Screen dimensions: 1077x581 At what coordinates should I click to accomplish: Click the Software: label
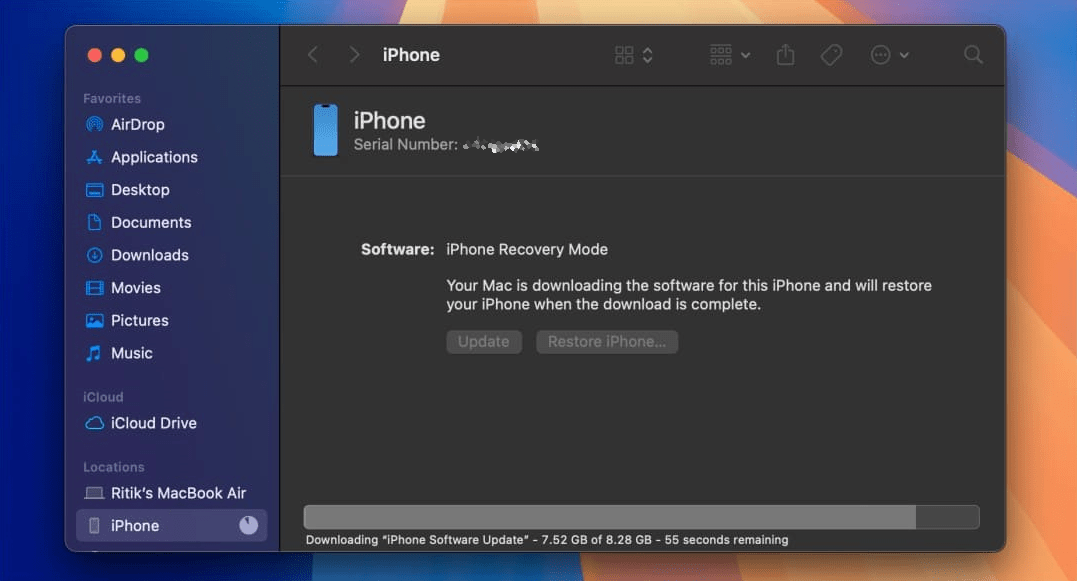[398, 249]
